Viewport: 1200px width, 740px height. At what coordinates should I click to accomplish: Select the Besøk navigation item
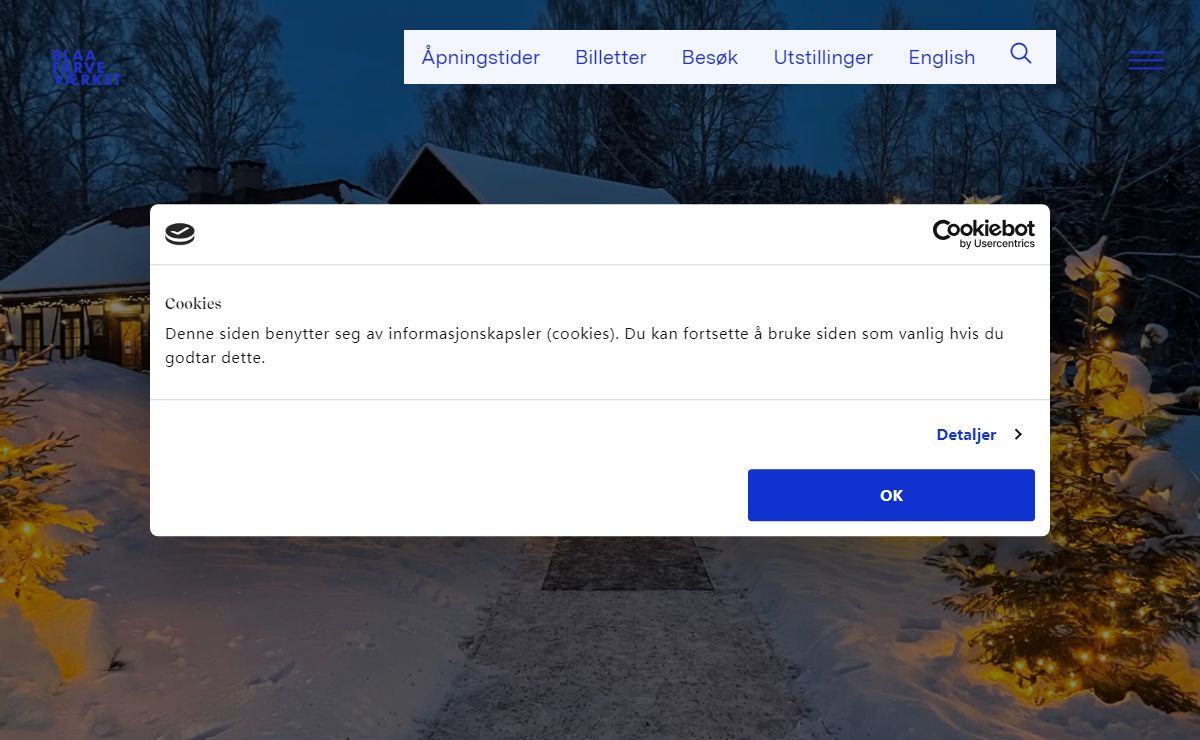coord(710,57)
